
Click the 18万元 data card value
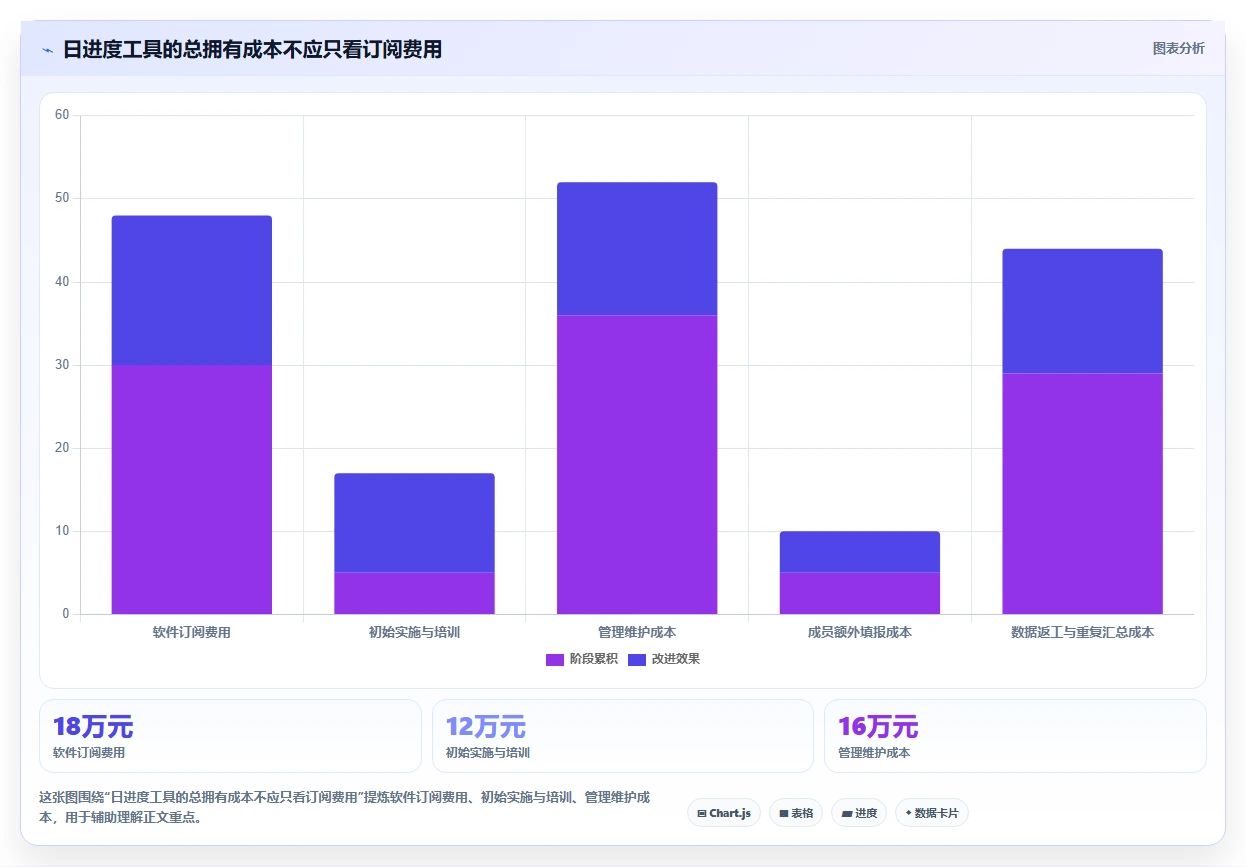coord(93,727)
